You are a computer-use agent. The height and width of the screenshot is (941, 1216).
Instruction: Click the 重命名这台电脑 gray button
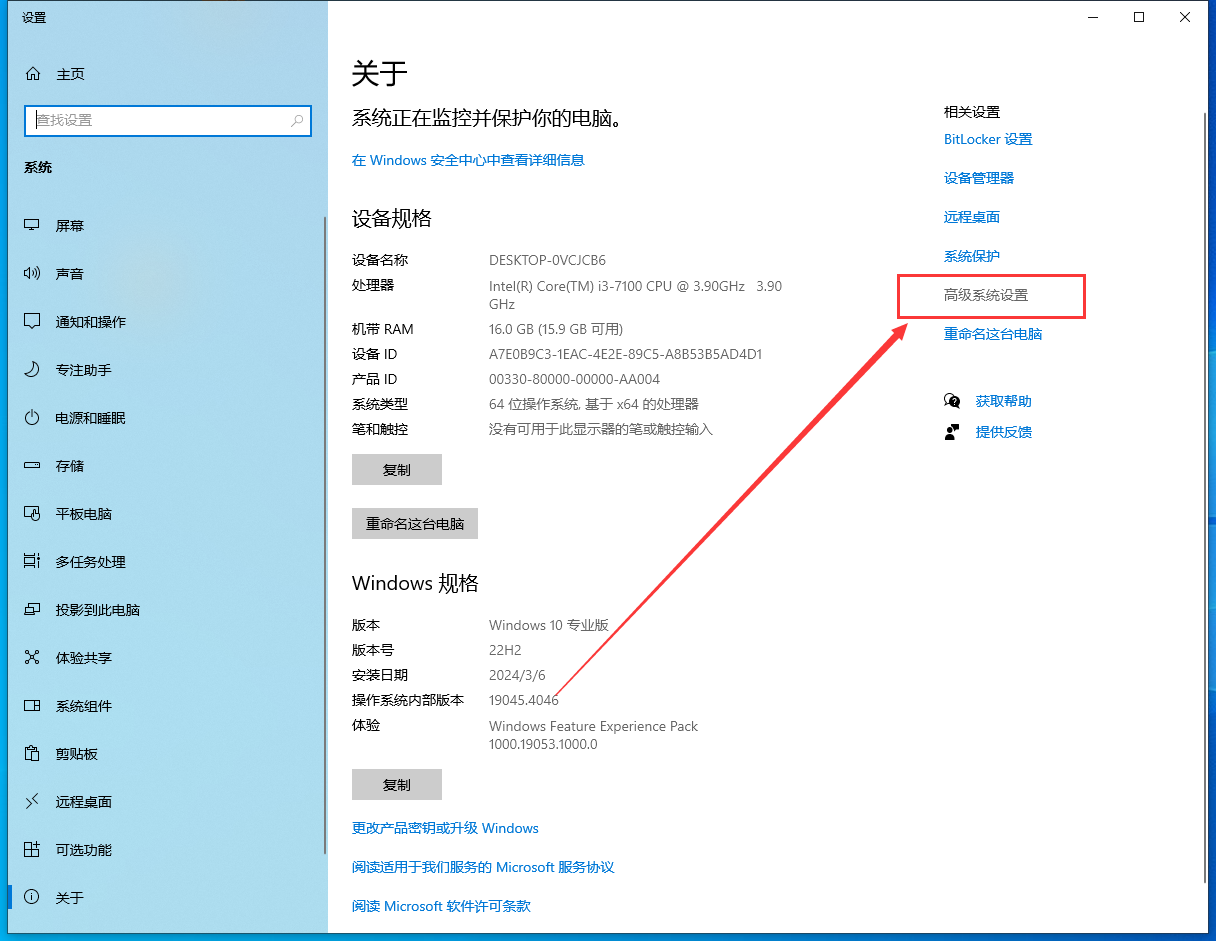click(415, 524)
